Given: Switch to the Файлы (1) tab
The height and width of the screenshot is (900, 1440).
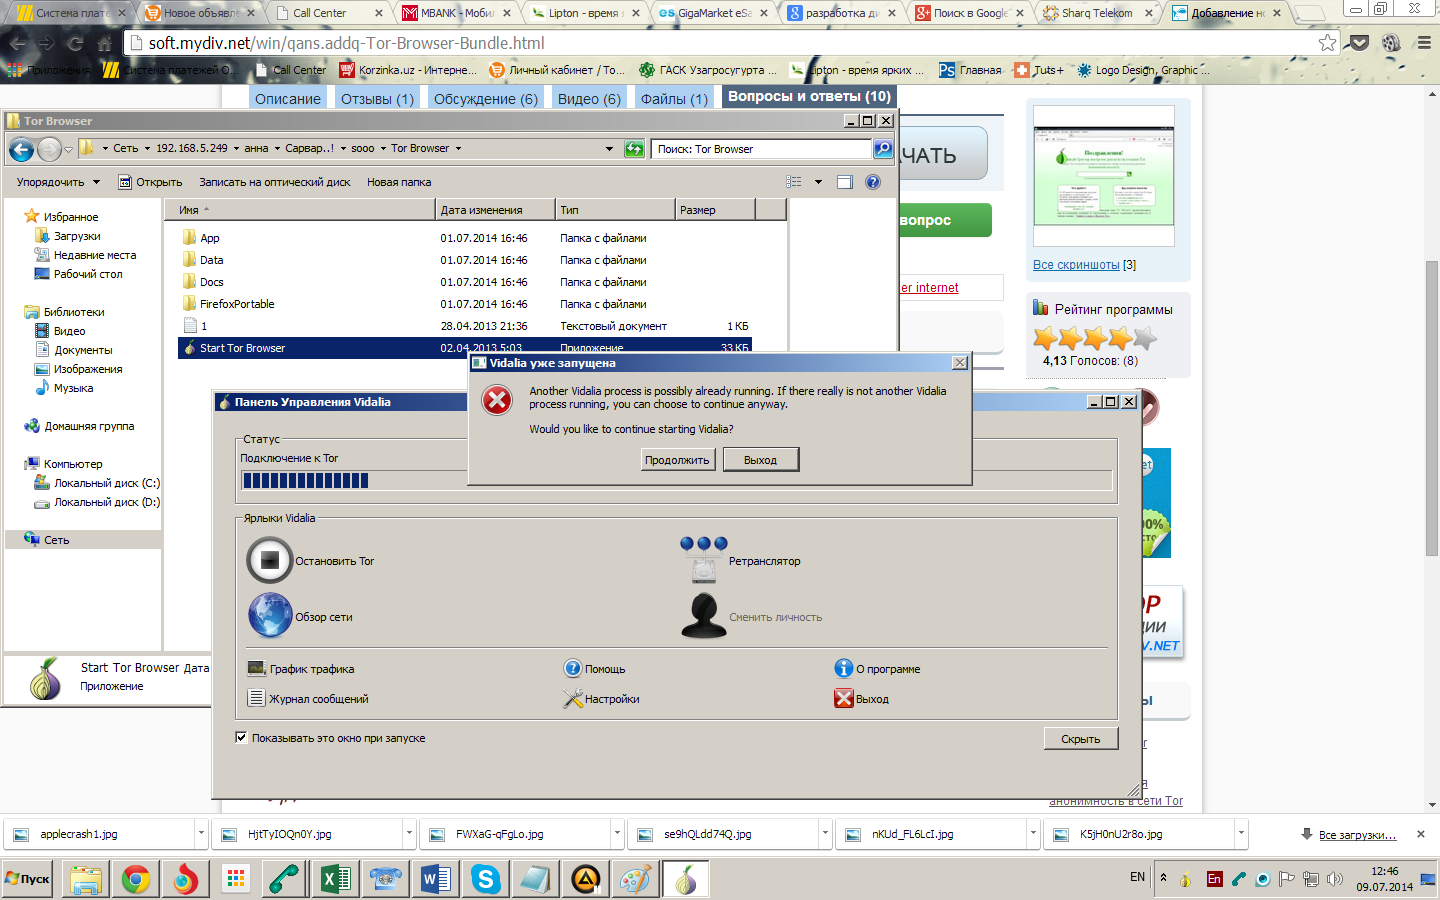Looking at the screenshot, I should tap(674, 98).
